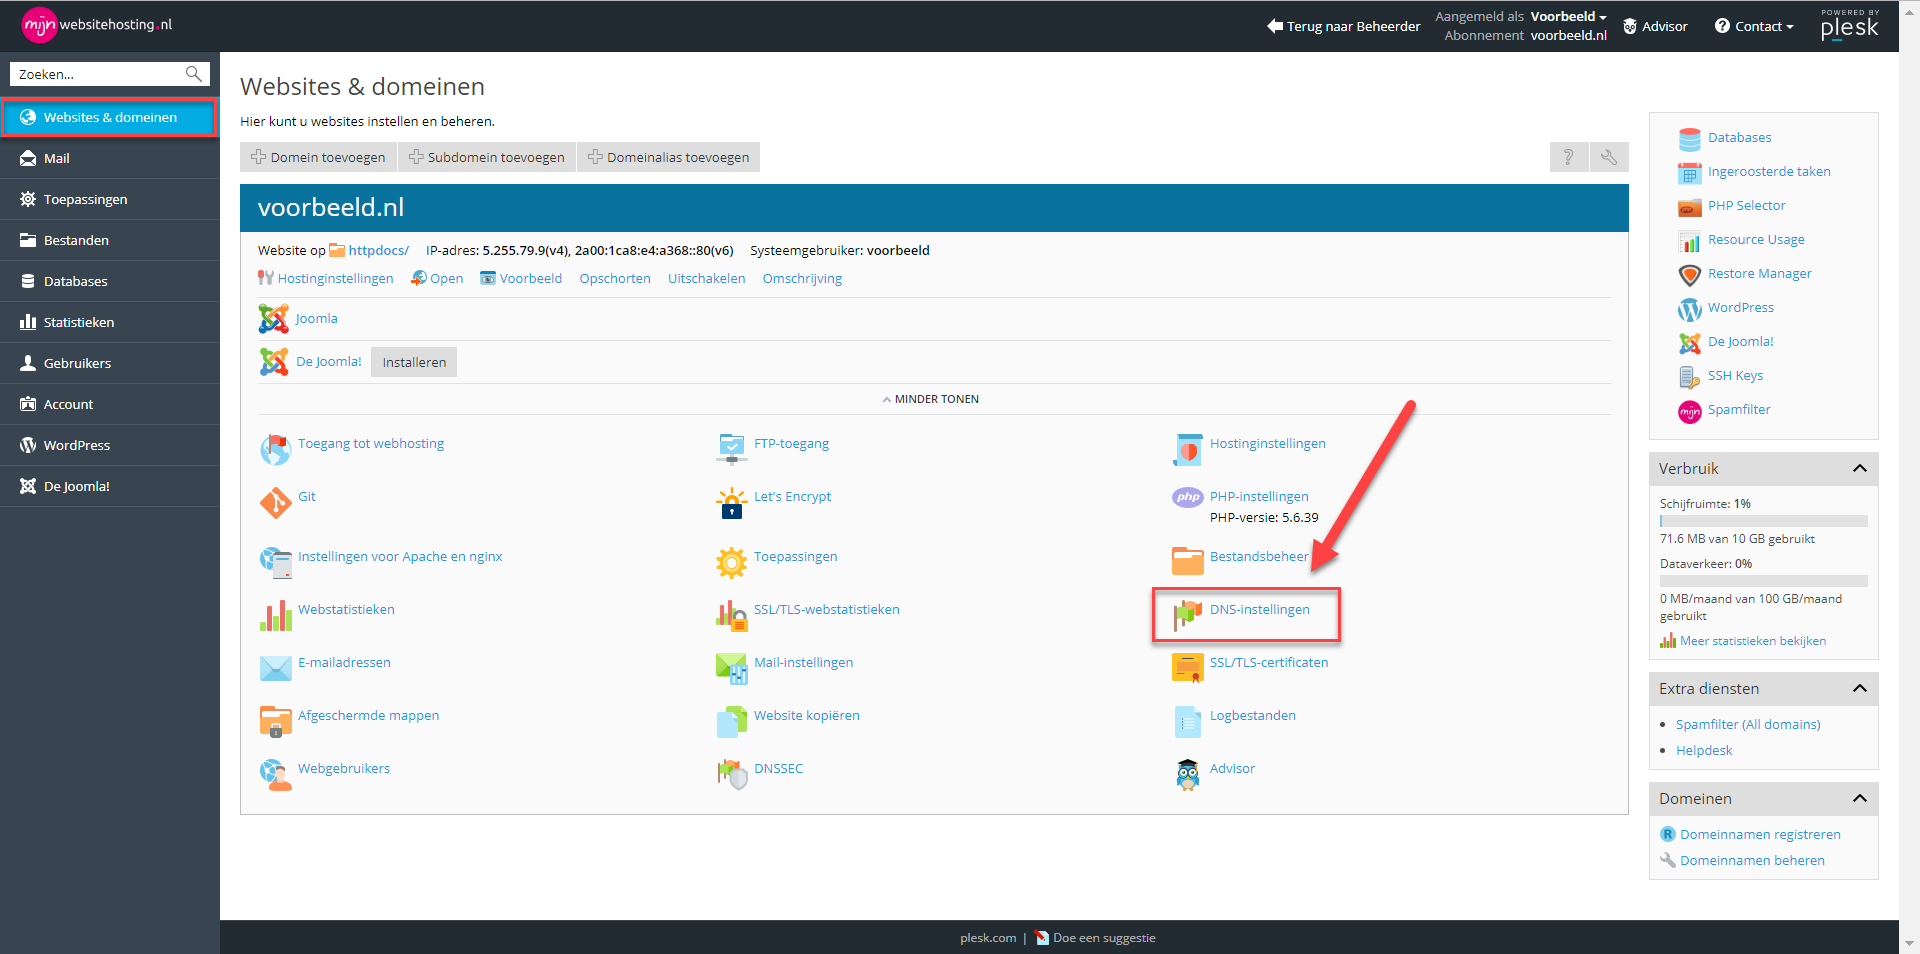Click Domeinalias toevoegen button
1920x954 pixels.
click(x=669, y=157)
